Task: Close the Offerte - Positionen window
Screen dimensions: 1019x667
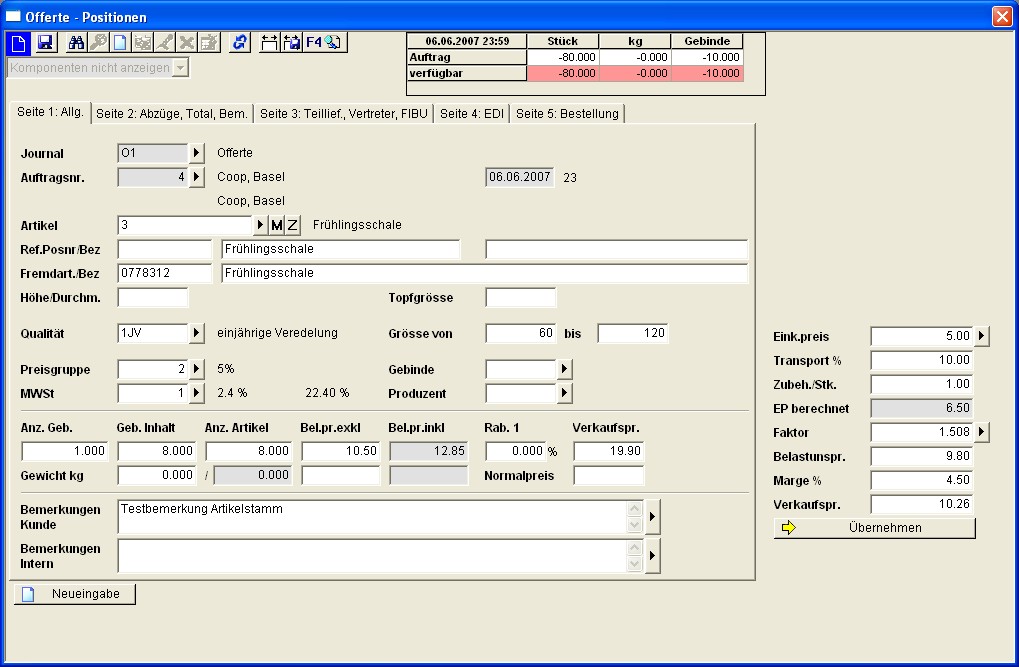Action: (x=1002, y=16)
